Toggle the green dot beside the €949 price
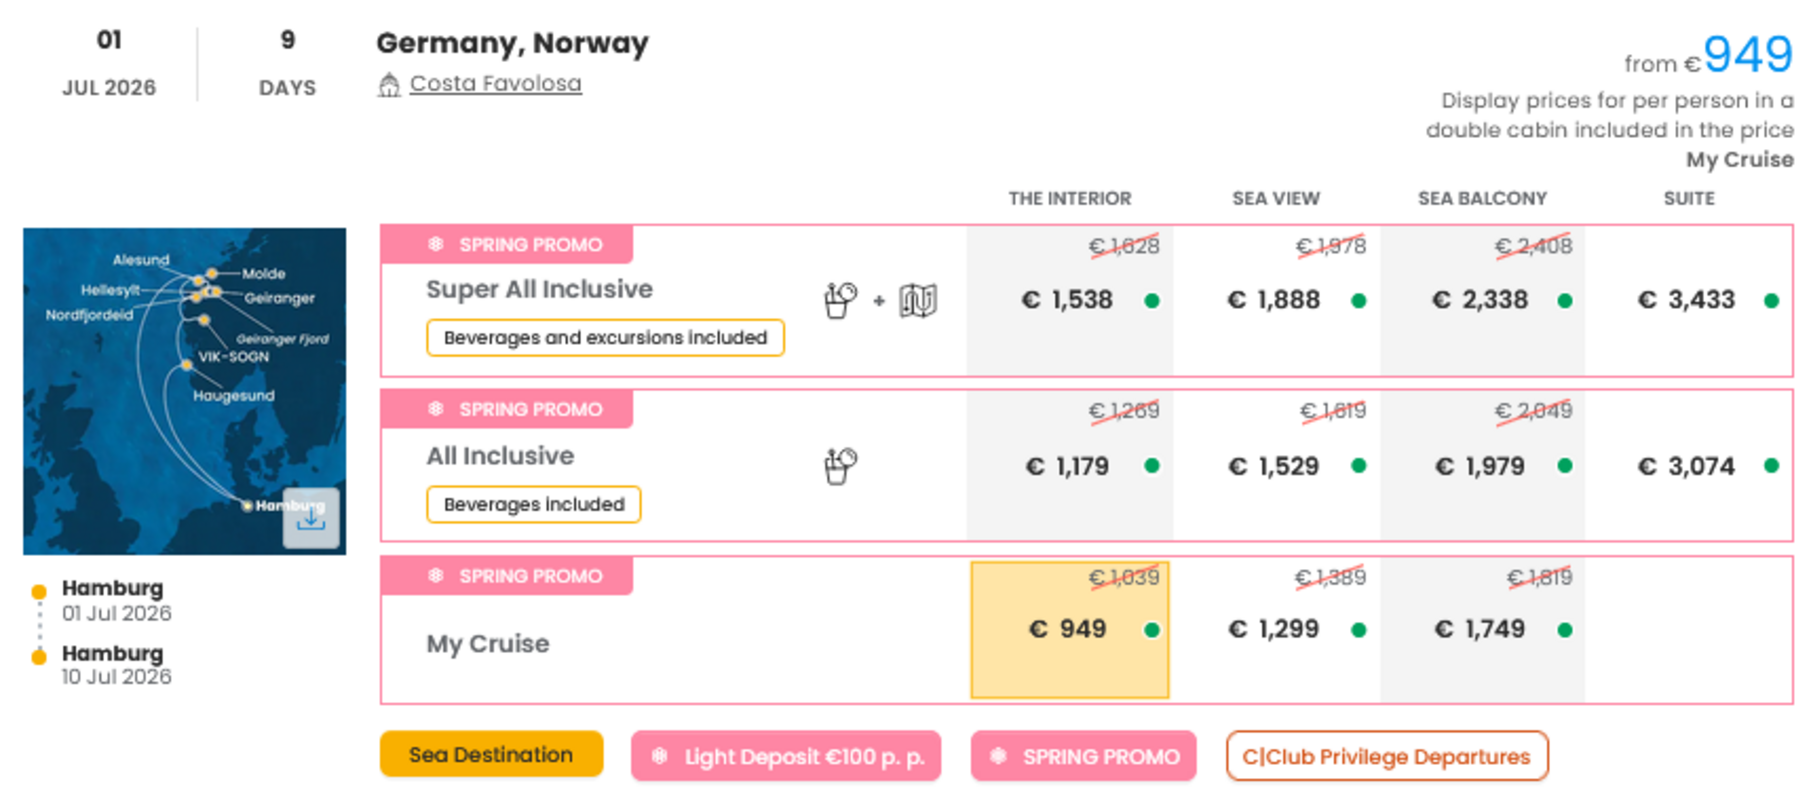The image size is (1811, 800). [1154, 629]
